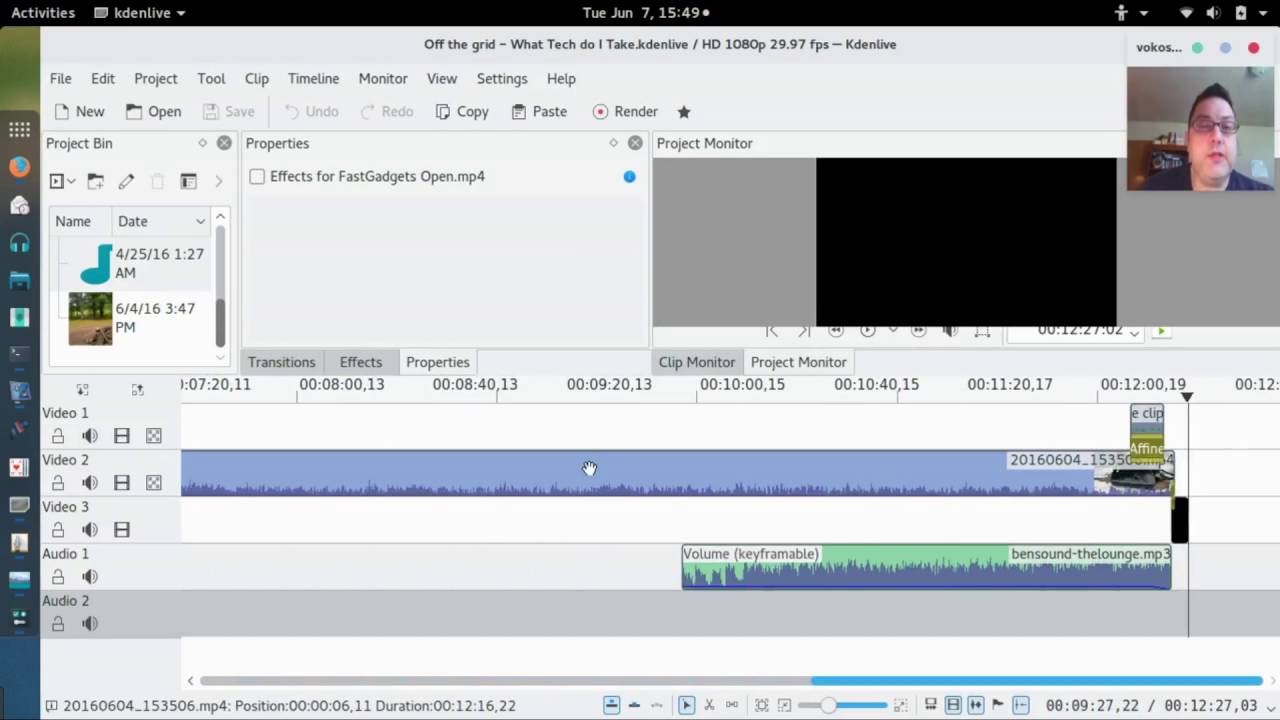Click the star favorite icon in the toolbar
Image resolution: width=1280 pixels, height=720 pixels.
pos(684,112)
